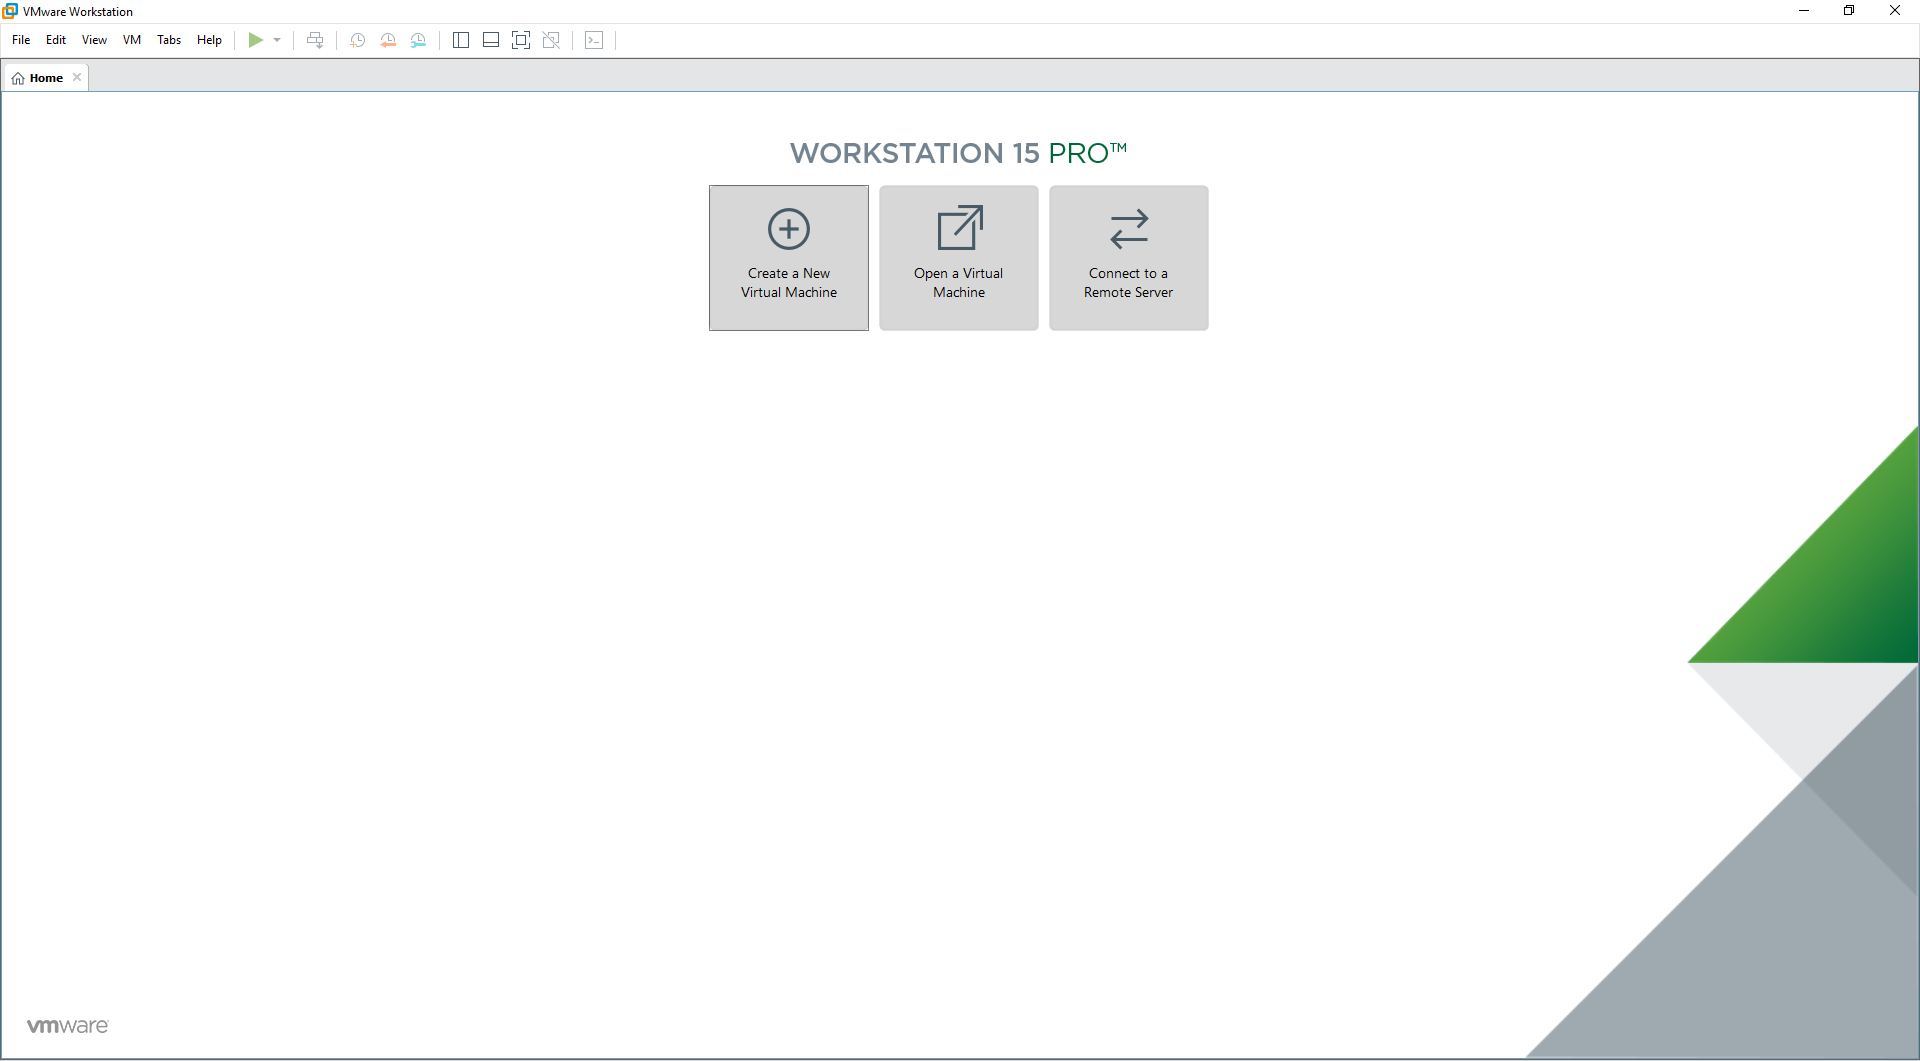Click Connect to a Remote Server tile
Screen dimensions: 1920x1061
[1129, 258]
